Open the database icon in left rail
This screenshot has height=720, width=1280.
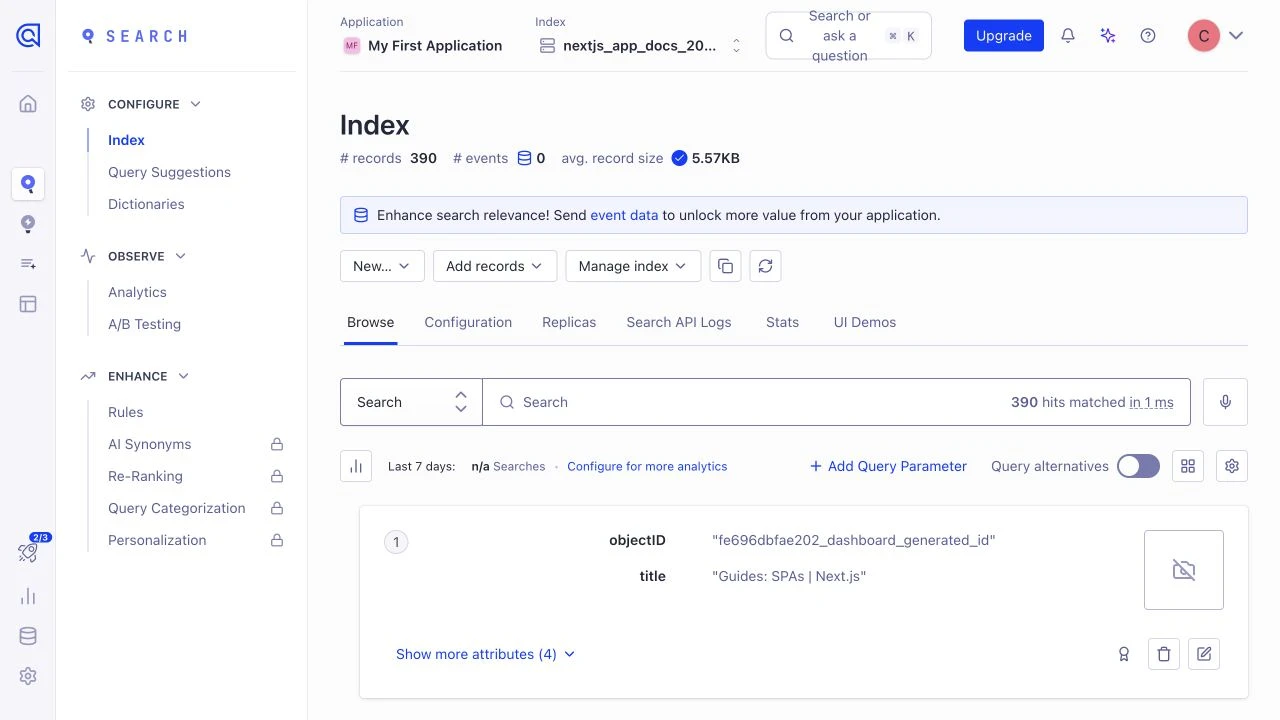28,637
